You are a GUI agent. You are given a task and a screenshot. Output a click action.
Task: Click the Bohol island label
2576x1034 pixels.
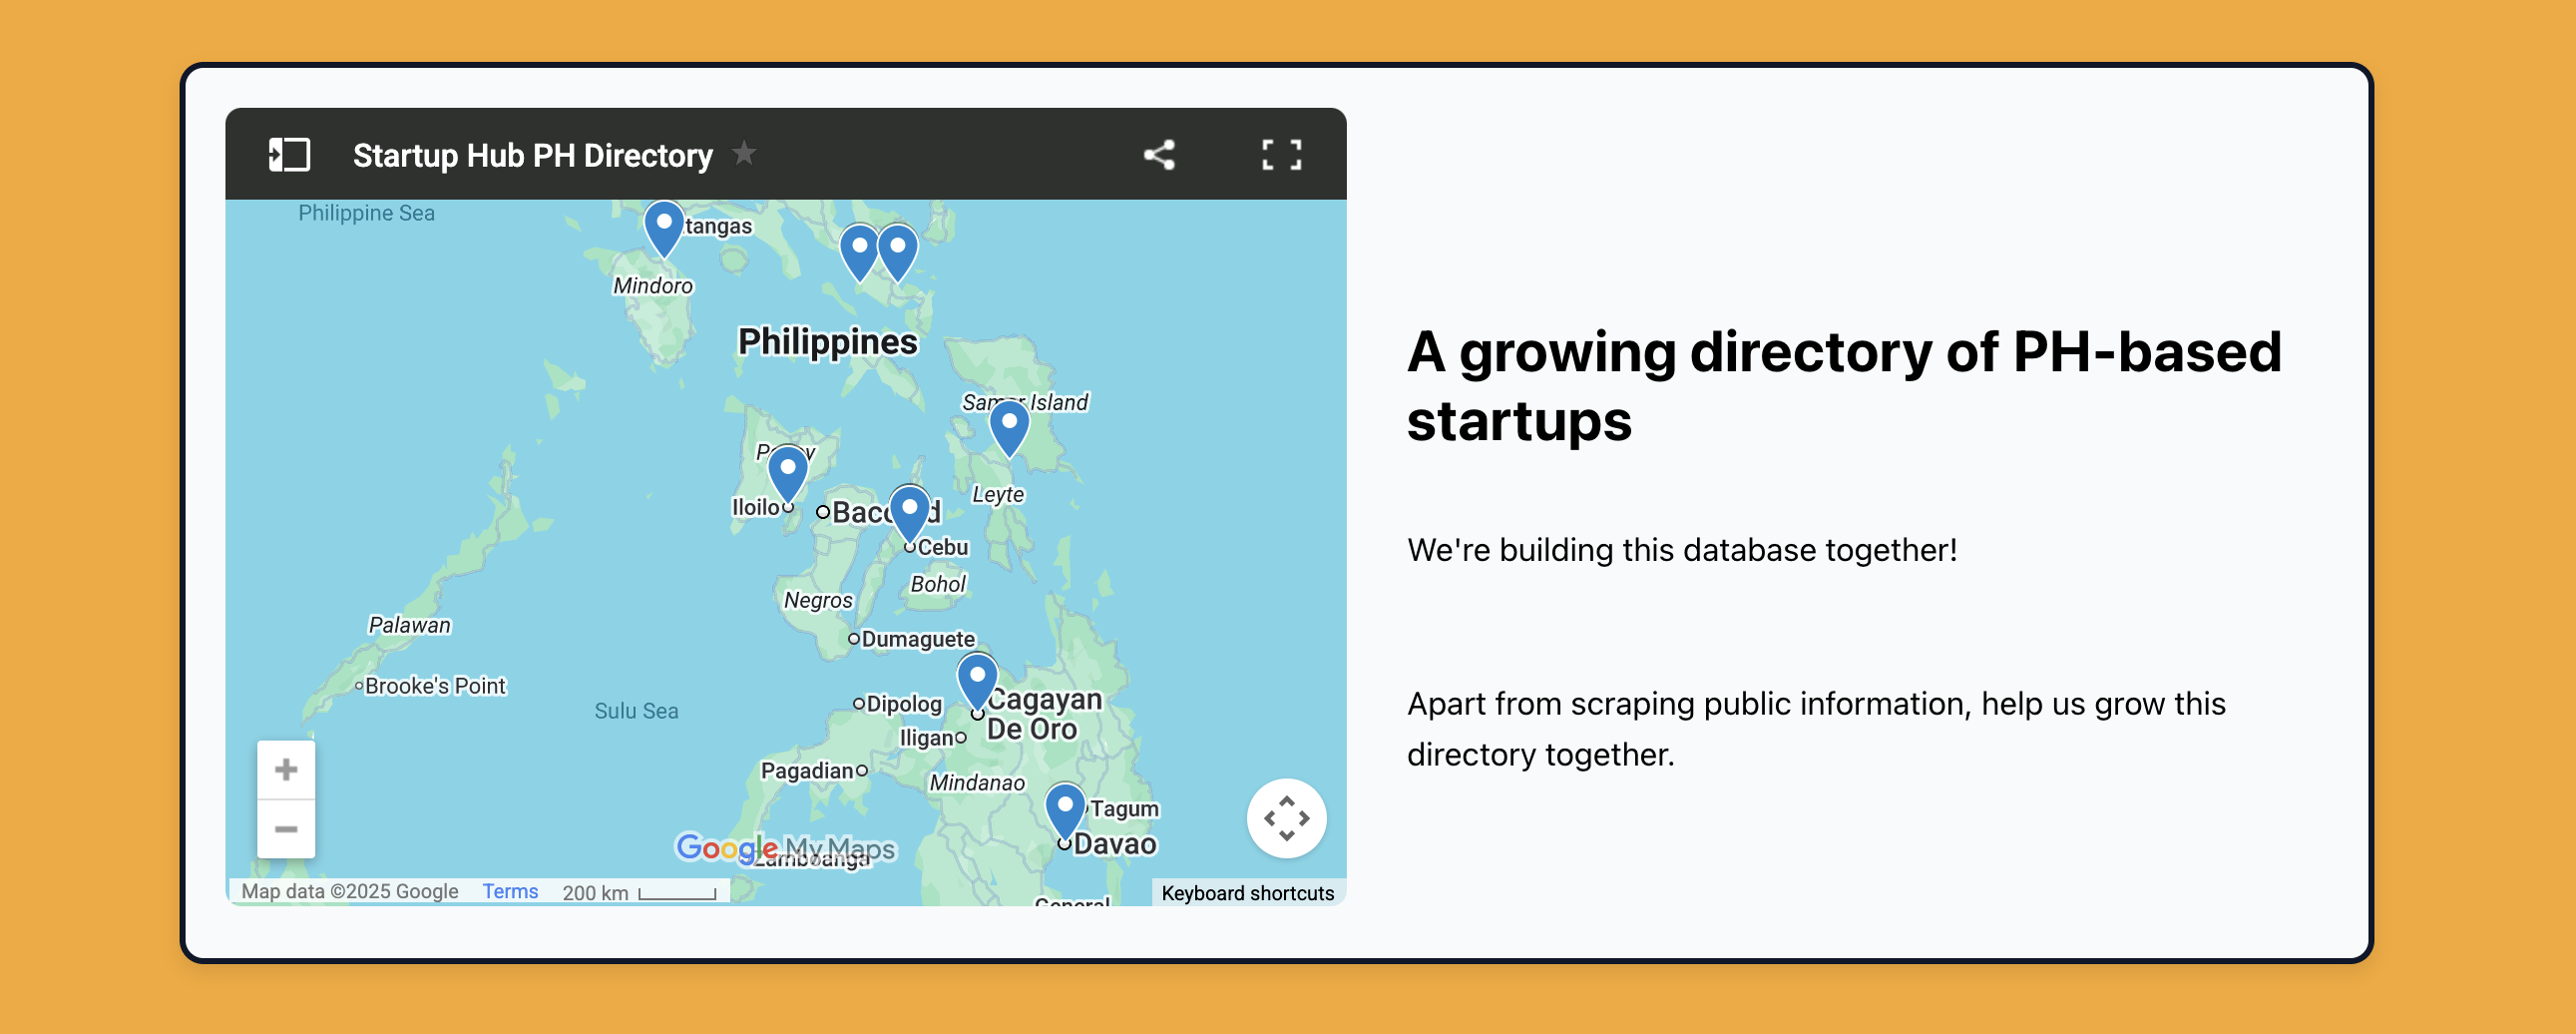(938, 584)
